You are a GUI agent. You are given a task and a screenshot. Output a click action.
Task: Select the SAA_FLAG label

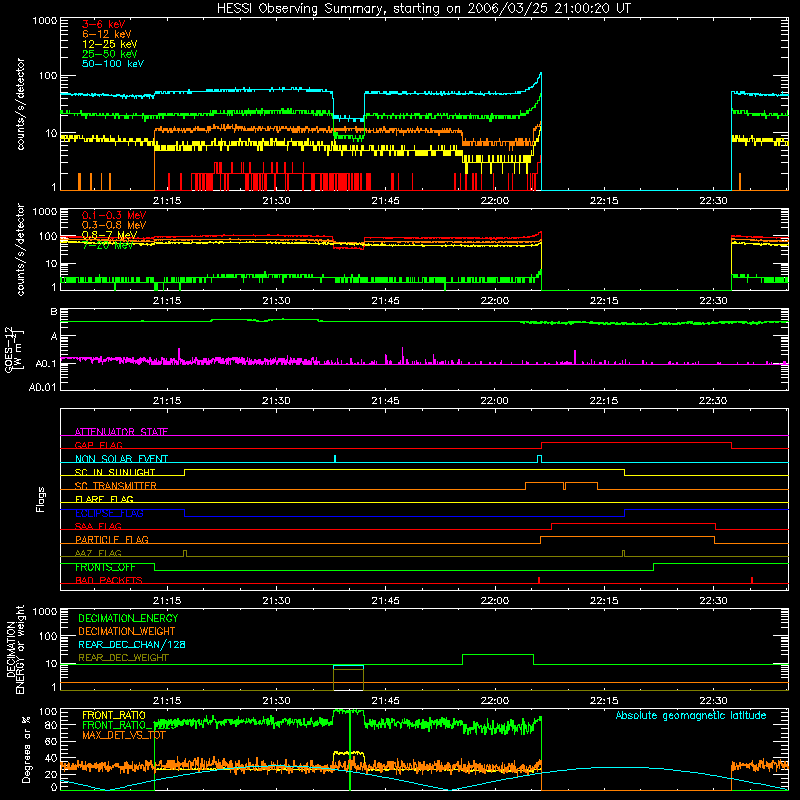(98, 526)
